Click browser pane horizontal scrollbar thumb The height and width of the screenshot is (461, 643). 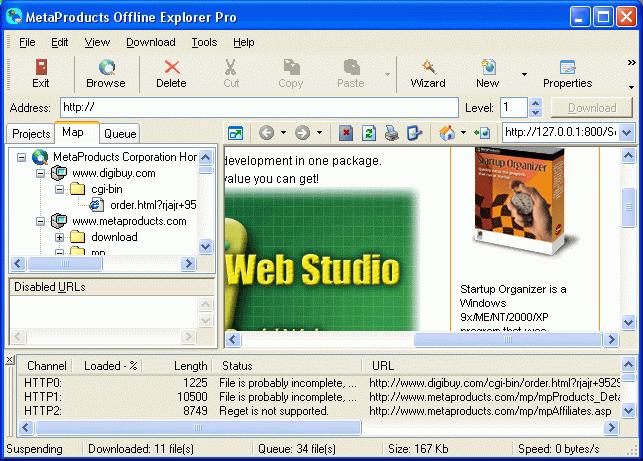click(508, 340)
